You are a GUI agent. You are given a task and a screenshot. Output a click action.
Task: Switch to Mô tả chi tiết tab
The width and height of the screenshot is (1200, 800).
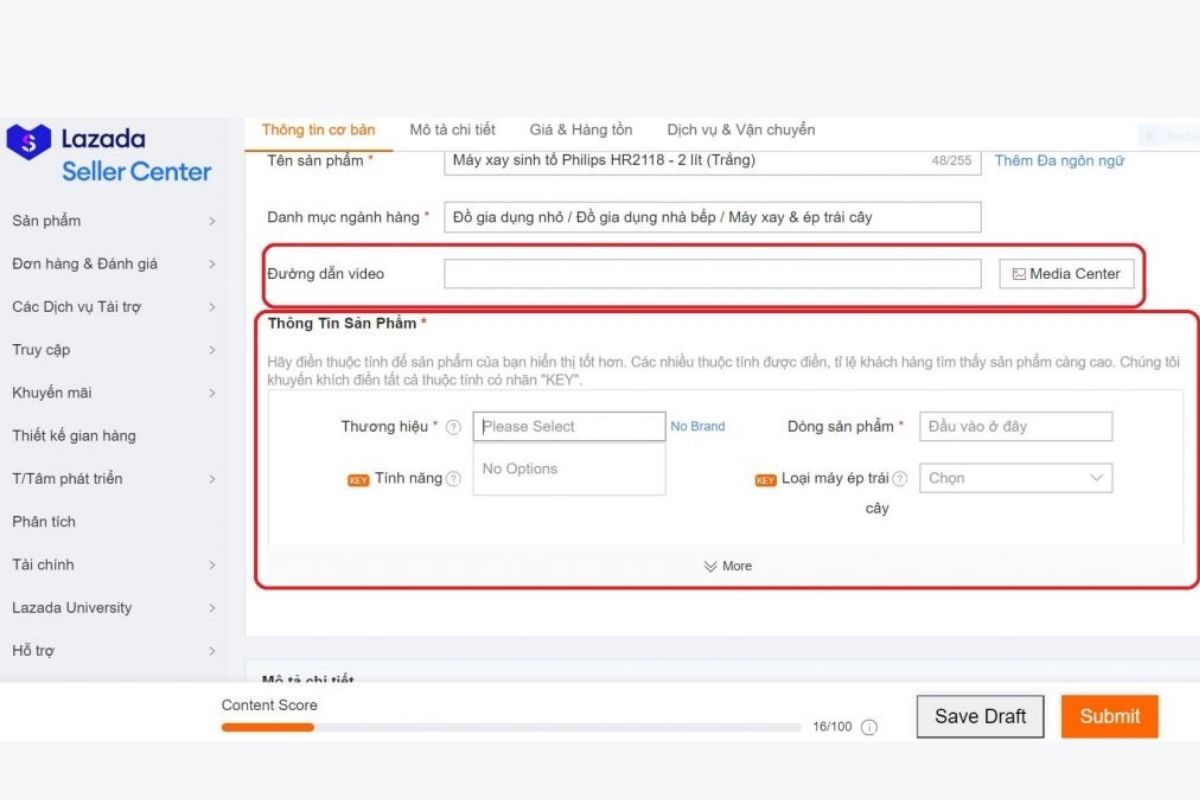(452, 130)
